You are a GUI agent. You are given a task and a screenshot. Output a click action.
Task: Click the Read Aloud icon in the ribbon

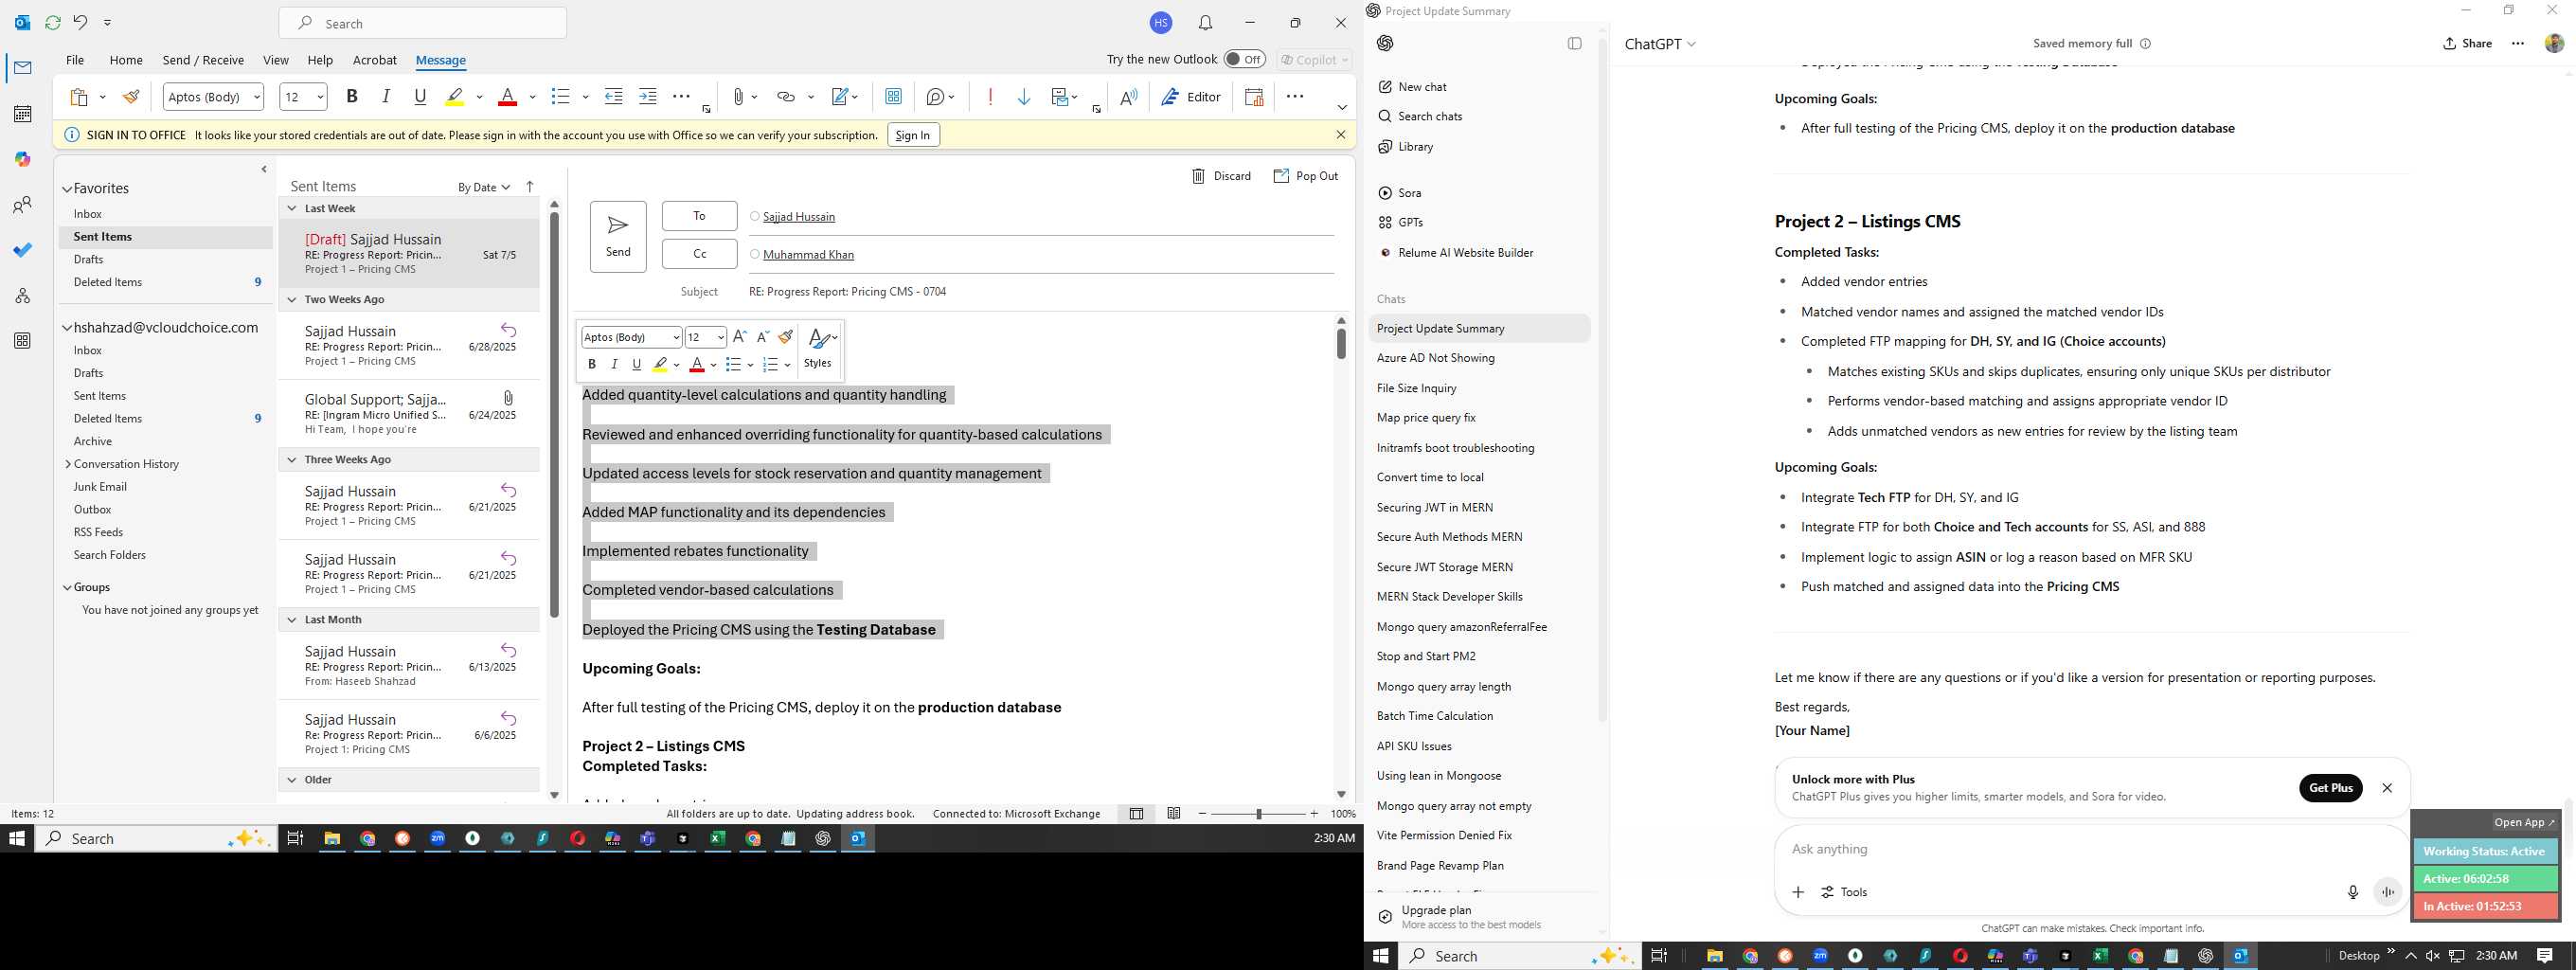pos(1128,97)
